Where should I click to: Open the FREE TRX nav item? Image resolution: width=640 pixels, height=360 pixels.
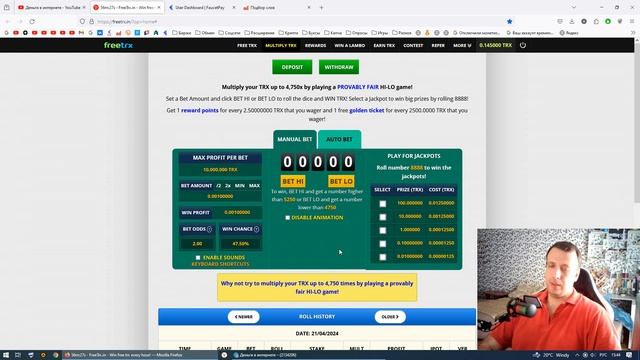(x=247, y=45)
